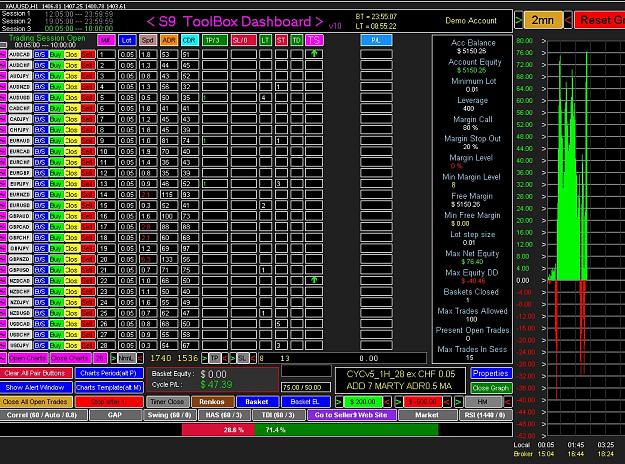Toggle B/S for NZDUSD row

pos(40,313)
